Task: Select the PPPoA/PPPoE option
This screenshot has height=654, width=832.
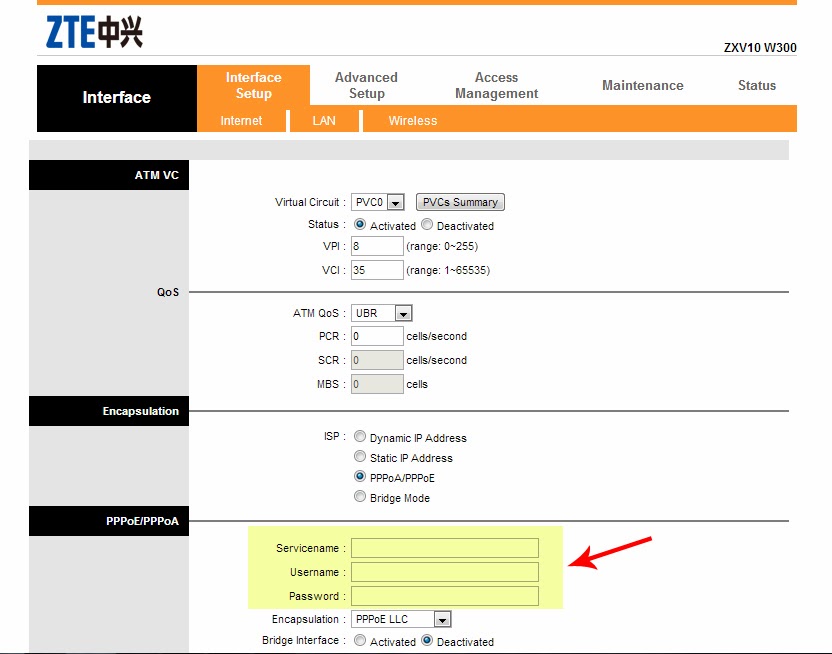Action: pyautogui.click(x=359, y=477)
